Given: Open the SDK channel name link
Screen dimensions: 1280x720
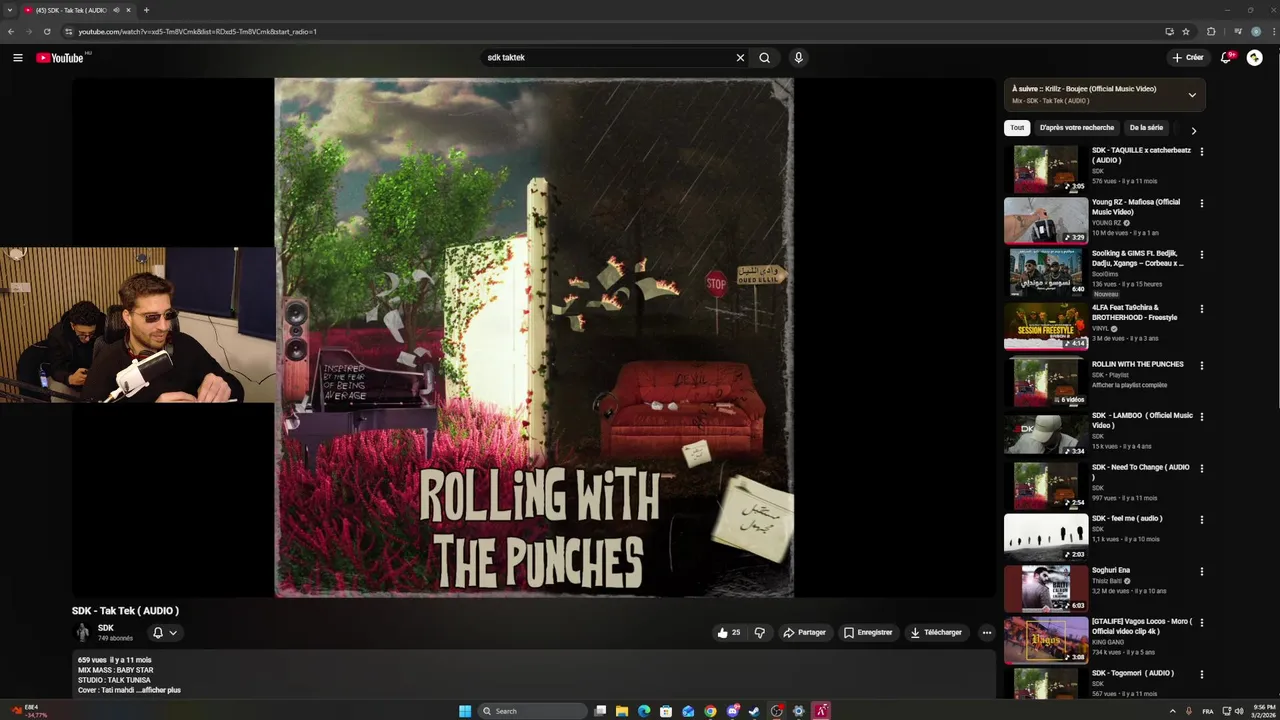Looking at the screenshot, I should point(105,628).
